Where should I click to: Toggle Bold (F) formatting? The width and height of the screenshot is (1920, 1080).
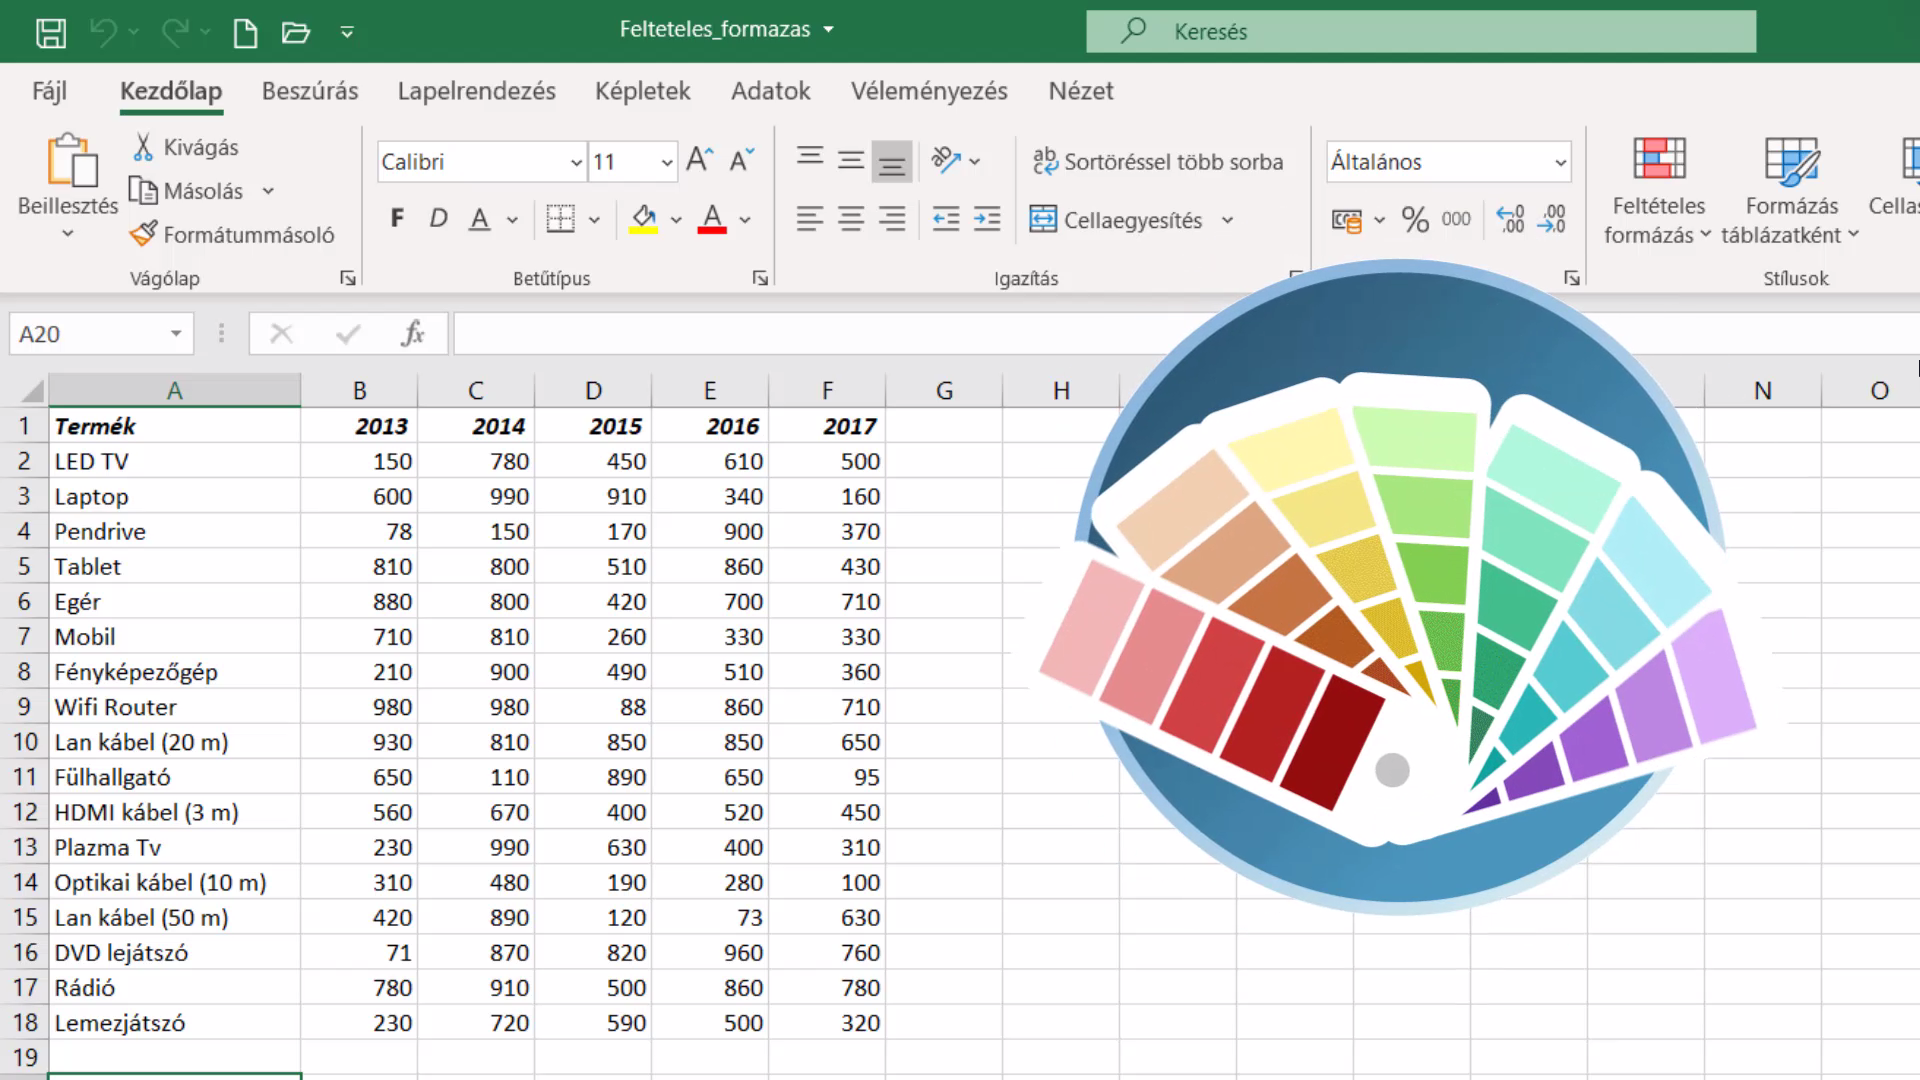(397, 219)
